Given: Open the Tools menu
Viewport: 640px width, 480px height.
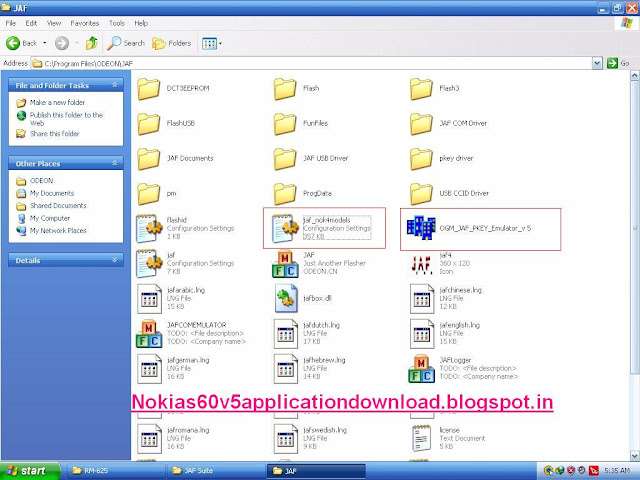Looking at the screenshot, I should [x=117, y=23].
